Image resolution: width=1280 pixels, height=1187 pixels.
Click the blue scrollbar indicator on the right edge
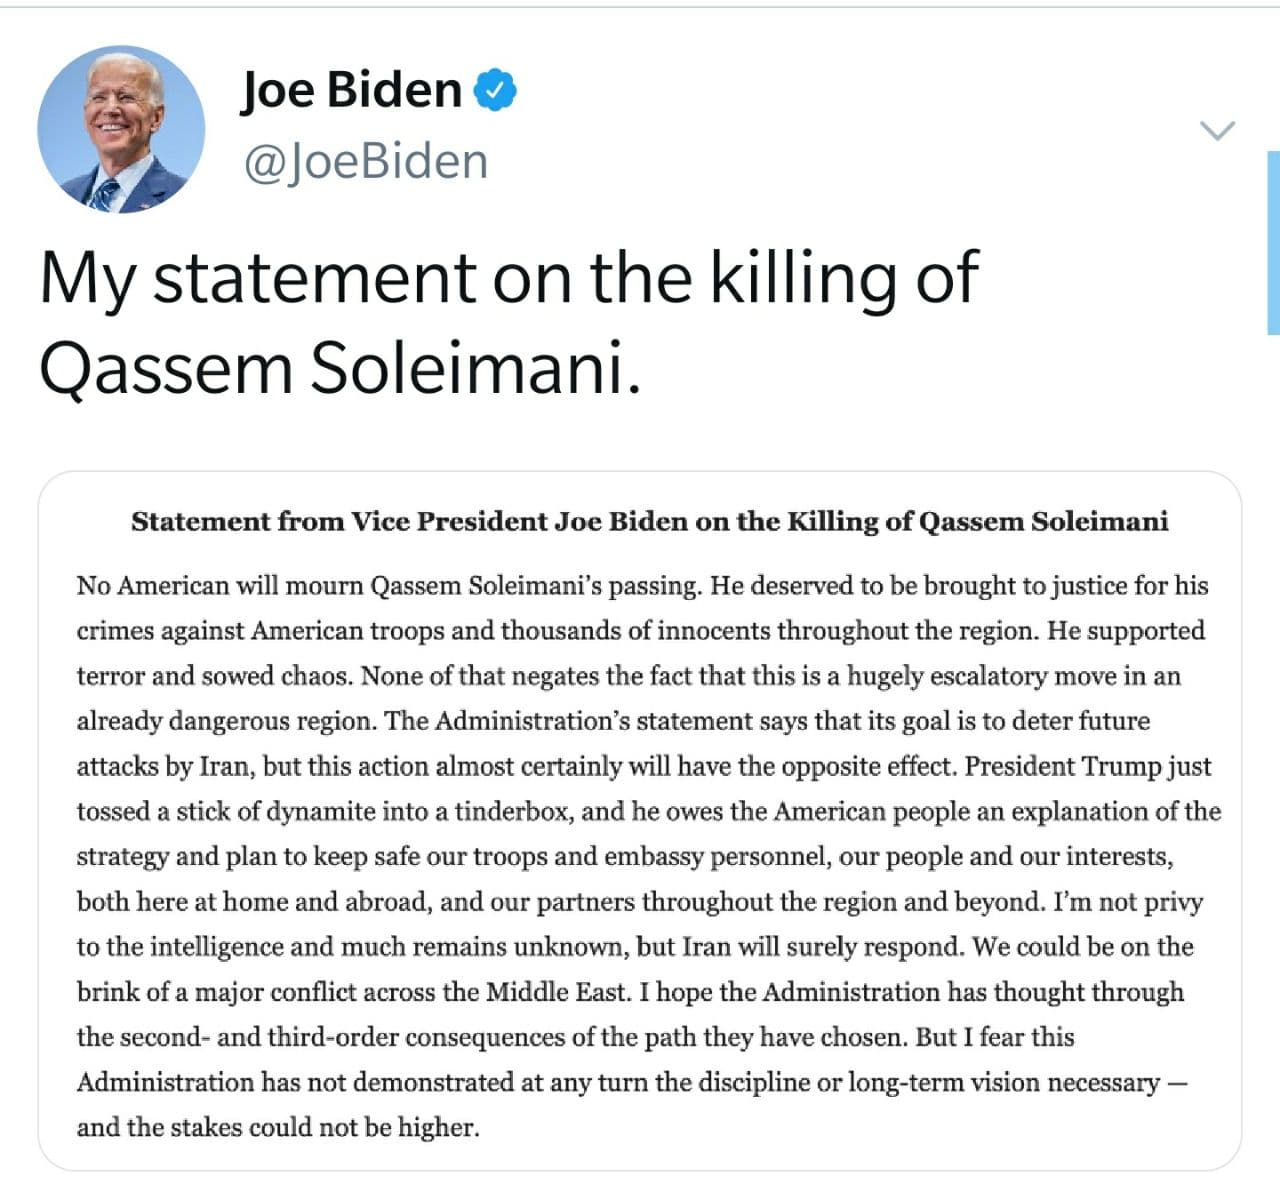click(x=1273, y=242)
